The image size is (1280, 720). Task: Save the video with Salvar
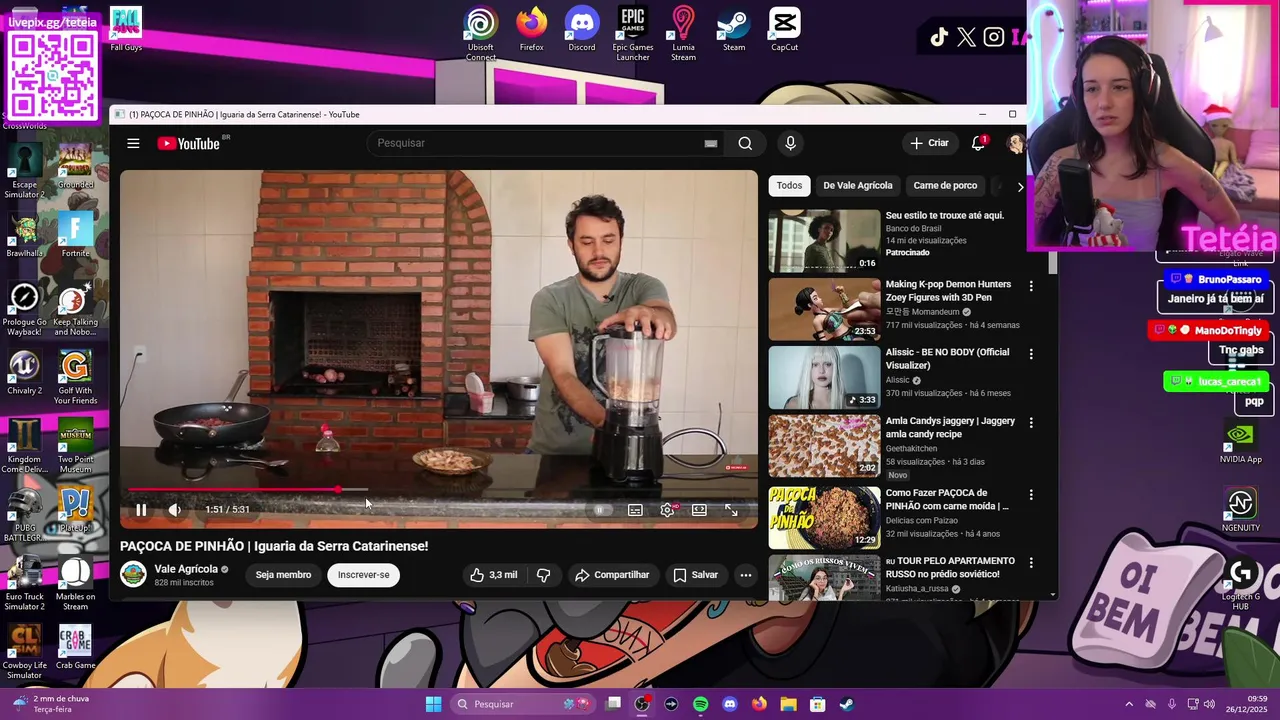click(x=695, y=575)
